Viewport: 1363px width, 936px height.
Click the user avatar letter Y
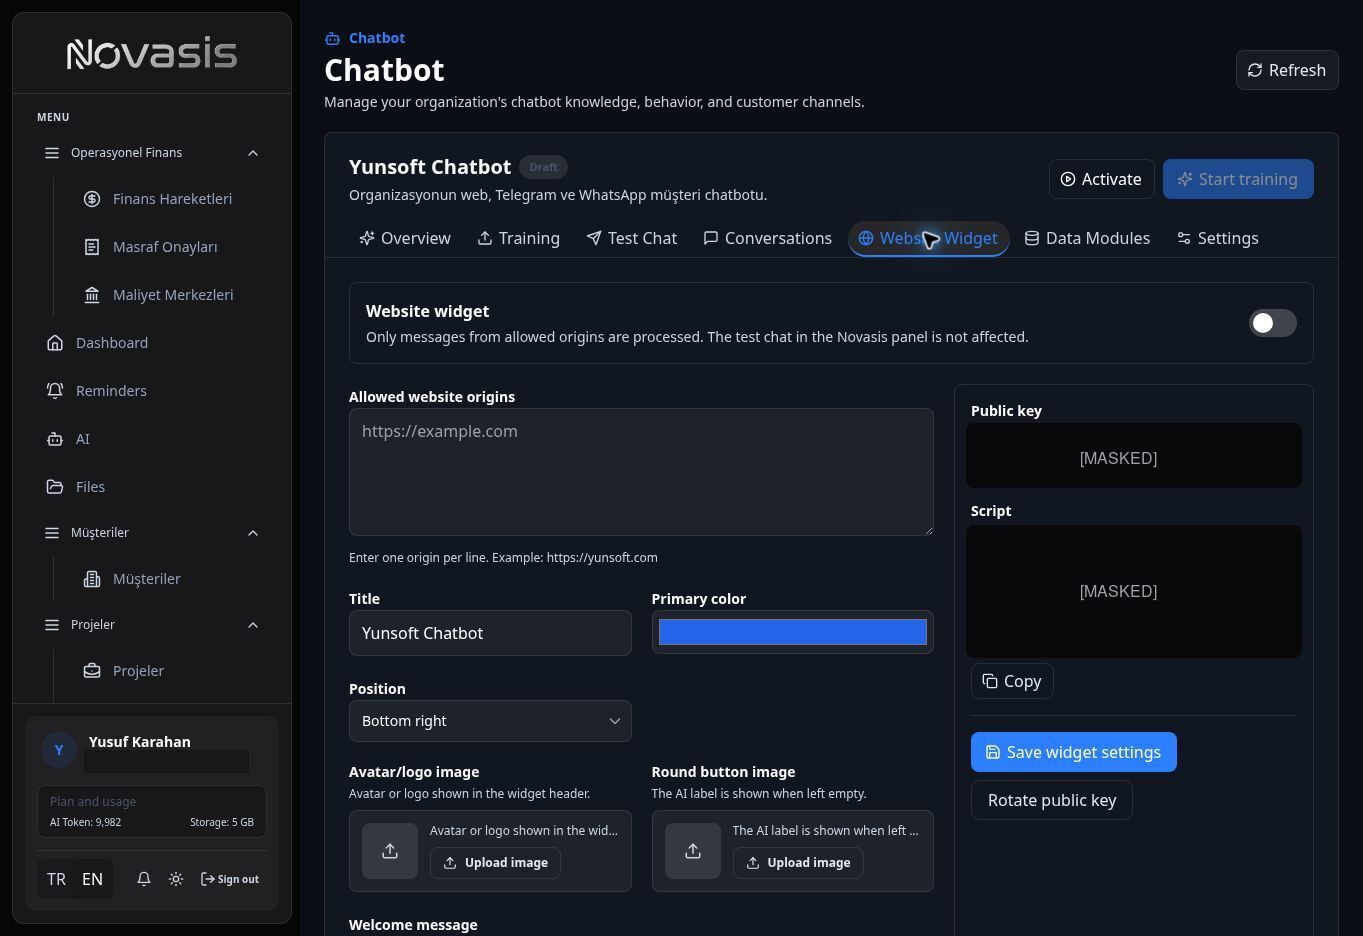(59, 750)
